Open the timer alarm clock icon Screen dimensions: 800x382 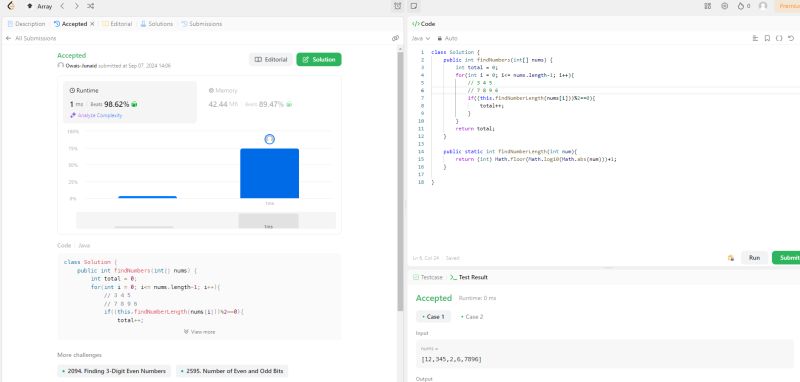[x=398, y=6]
